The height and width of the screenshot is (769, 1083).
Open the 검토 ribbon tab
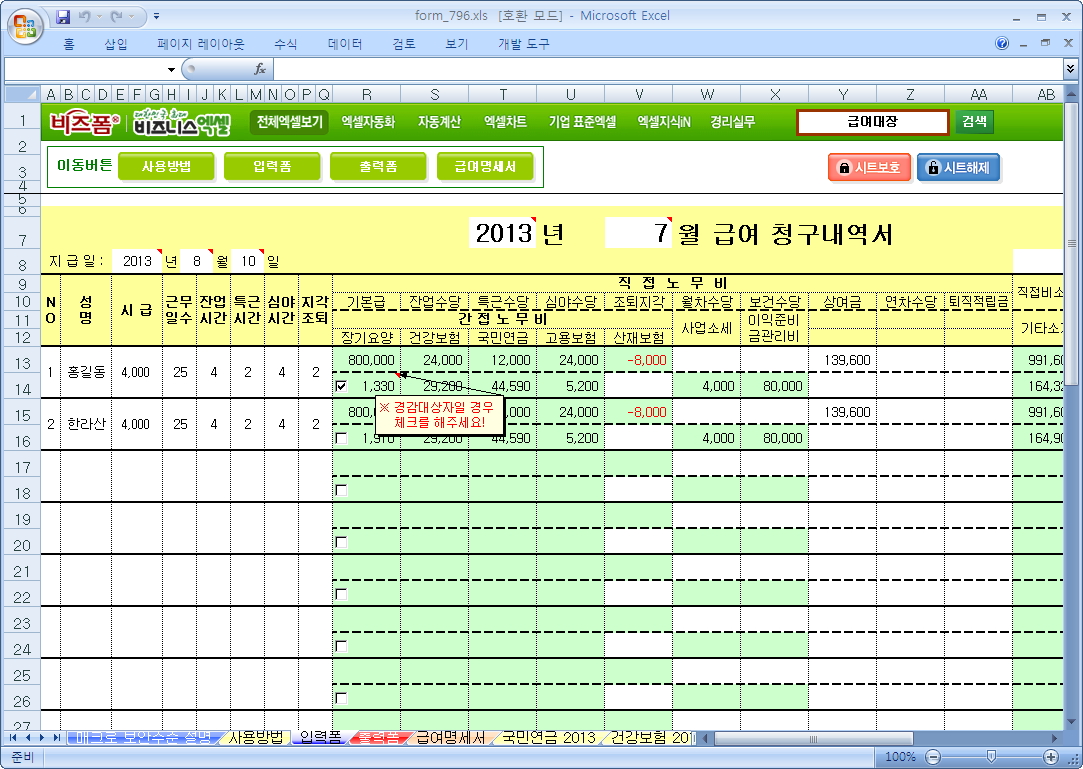(404, 44)
